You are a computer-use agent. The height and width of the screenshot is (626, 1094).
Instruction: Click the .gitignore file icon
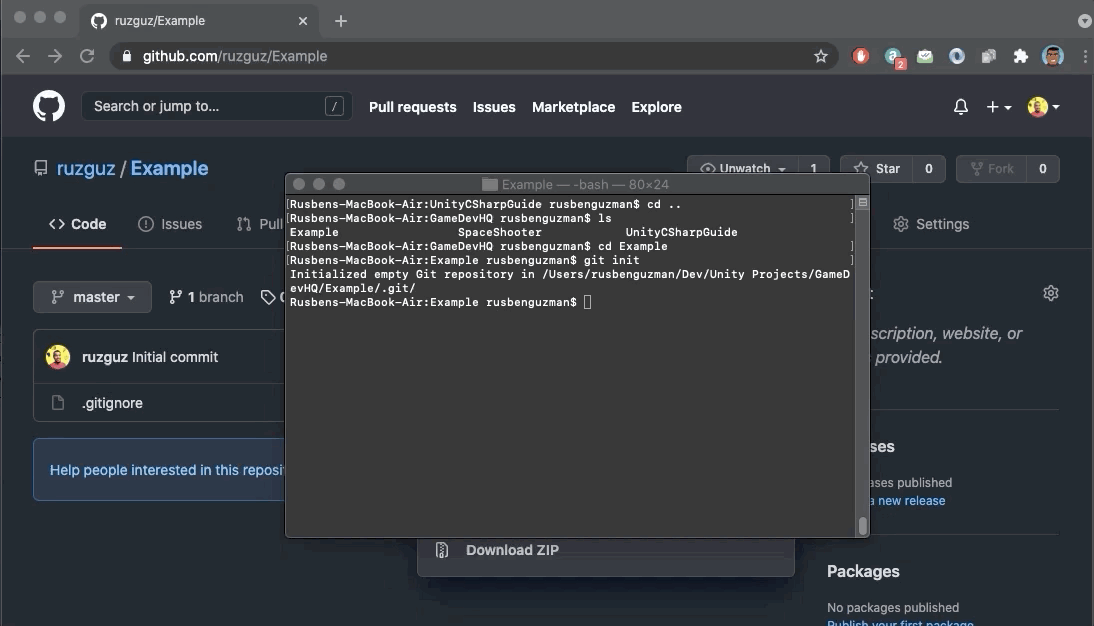click(x=58, y=403)
